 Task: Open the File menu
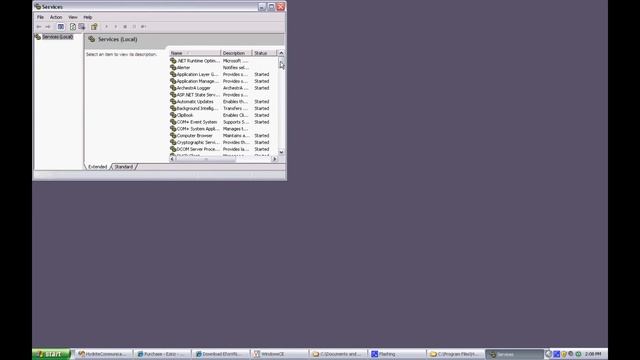coord(40,17)
